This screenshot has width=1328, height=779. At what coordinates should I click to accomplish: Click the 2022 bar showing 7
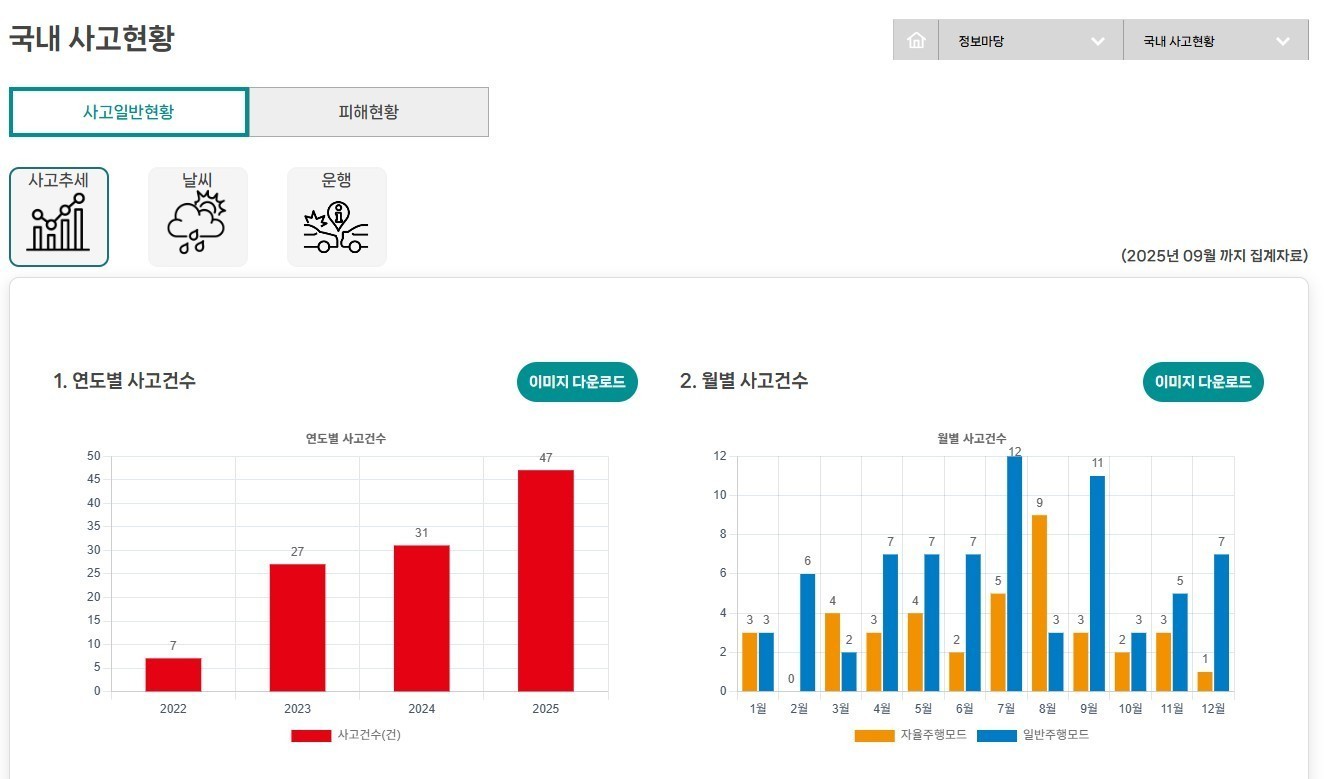(x=173, y=675)
